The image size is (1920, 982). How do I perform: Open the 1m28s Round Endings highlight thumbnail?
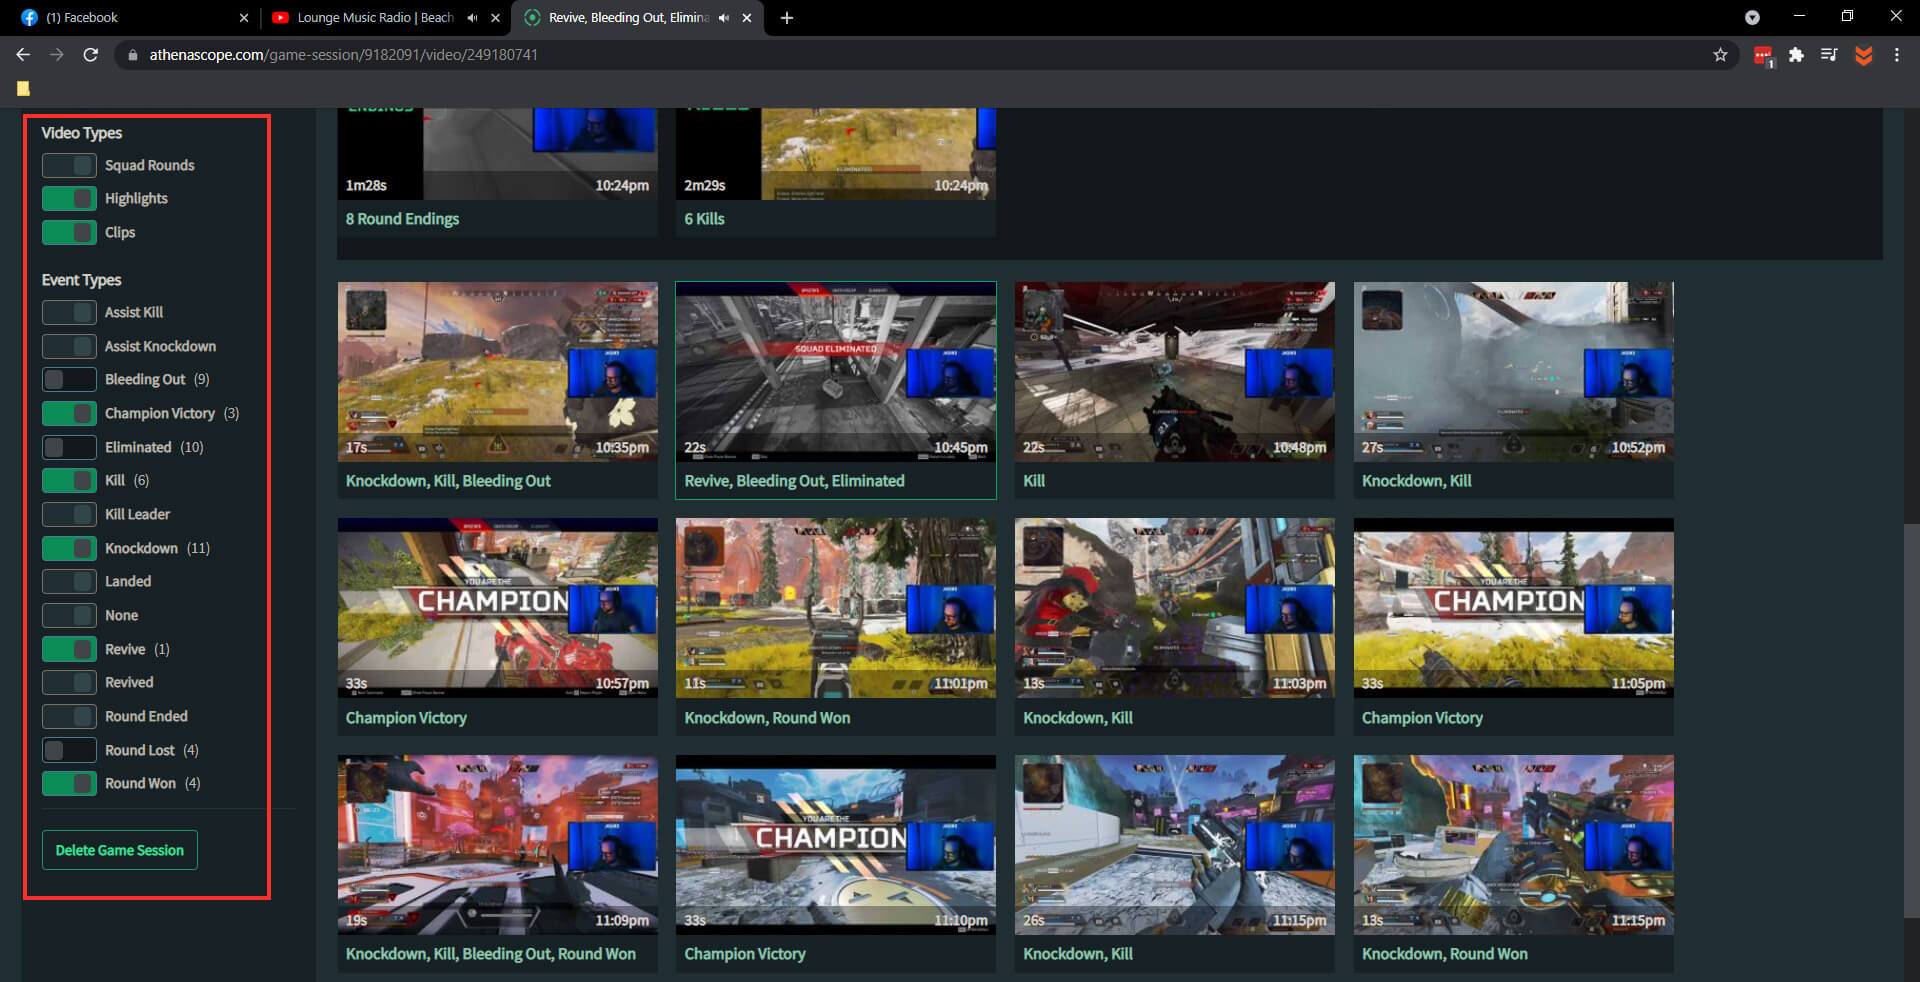click(x=497, y=154)
